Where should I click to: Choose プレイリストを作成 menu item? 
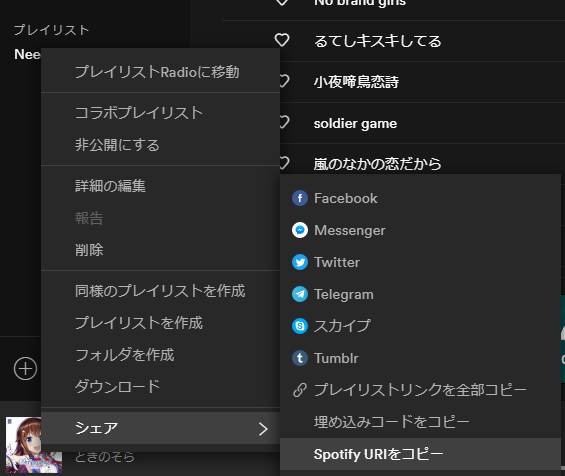tap(160, 323)
